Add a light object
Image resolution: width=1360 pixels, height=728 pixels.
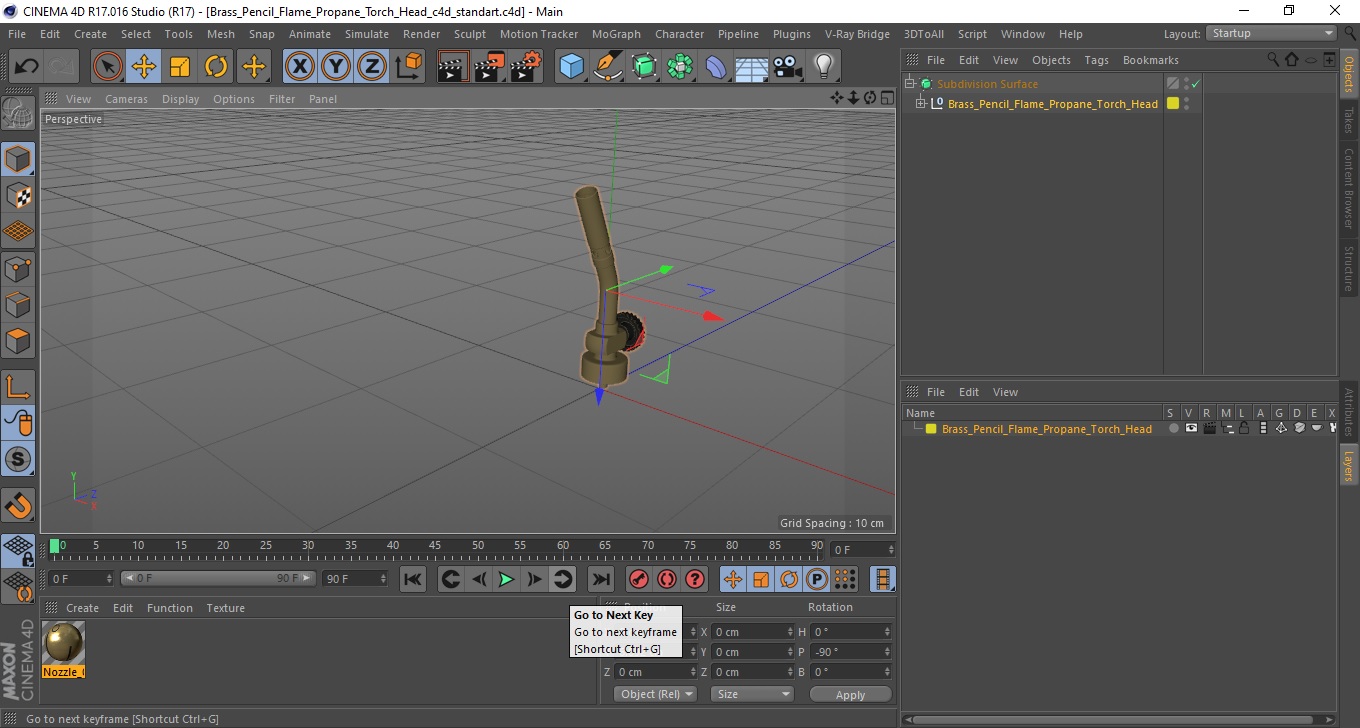823,67
